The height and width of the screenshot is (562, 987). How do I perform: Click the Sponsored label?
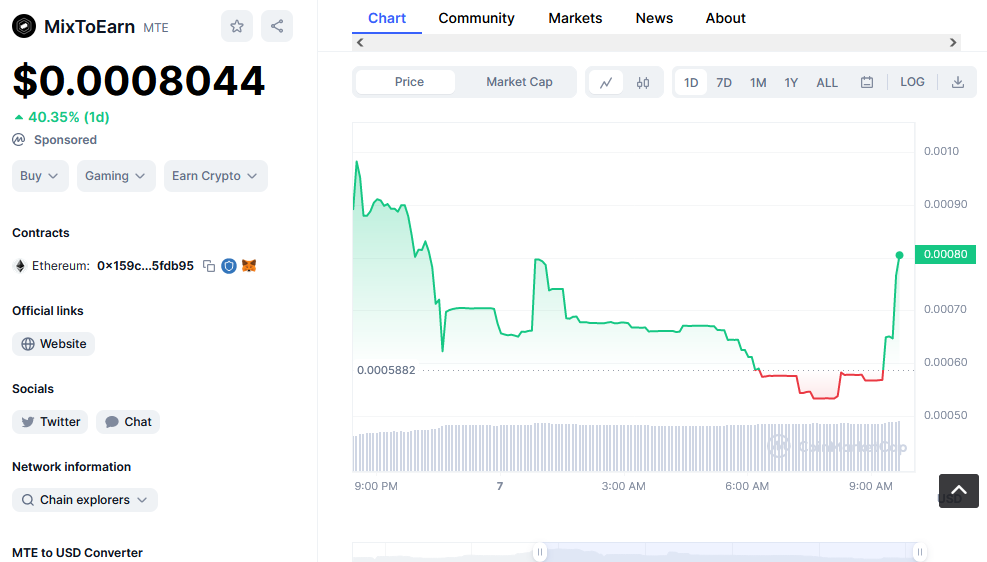[65, 140]
